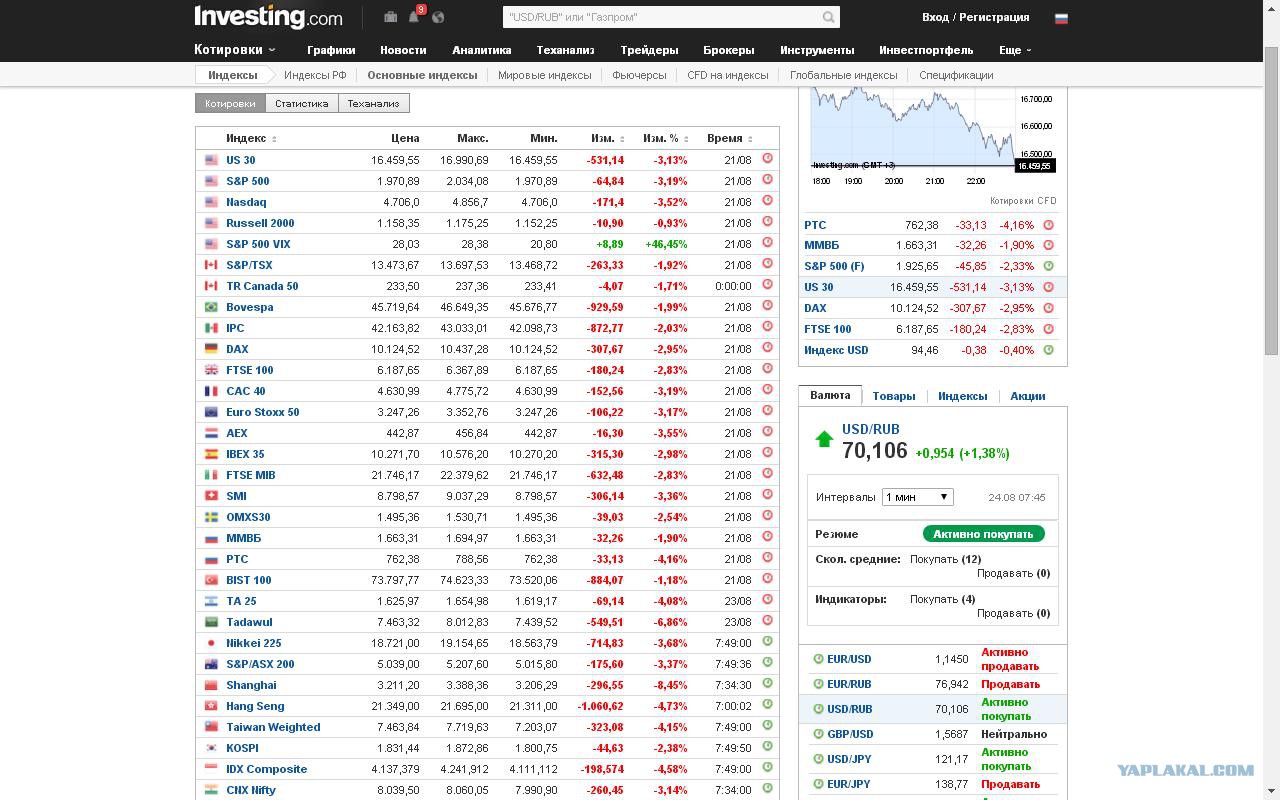1280x800 pixels.
Task: Click the green clock icon next to USD/RUB pair
Action: coord(818,708)
